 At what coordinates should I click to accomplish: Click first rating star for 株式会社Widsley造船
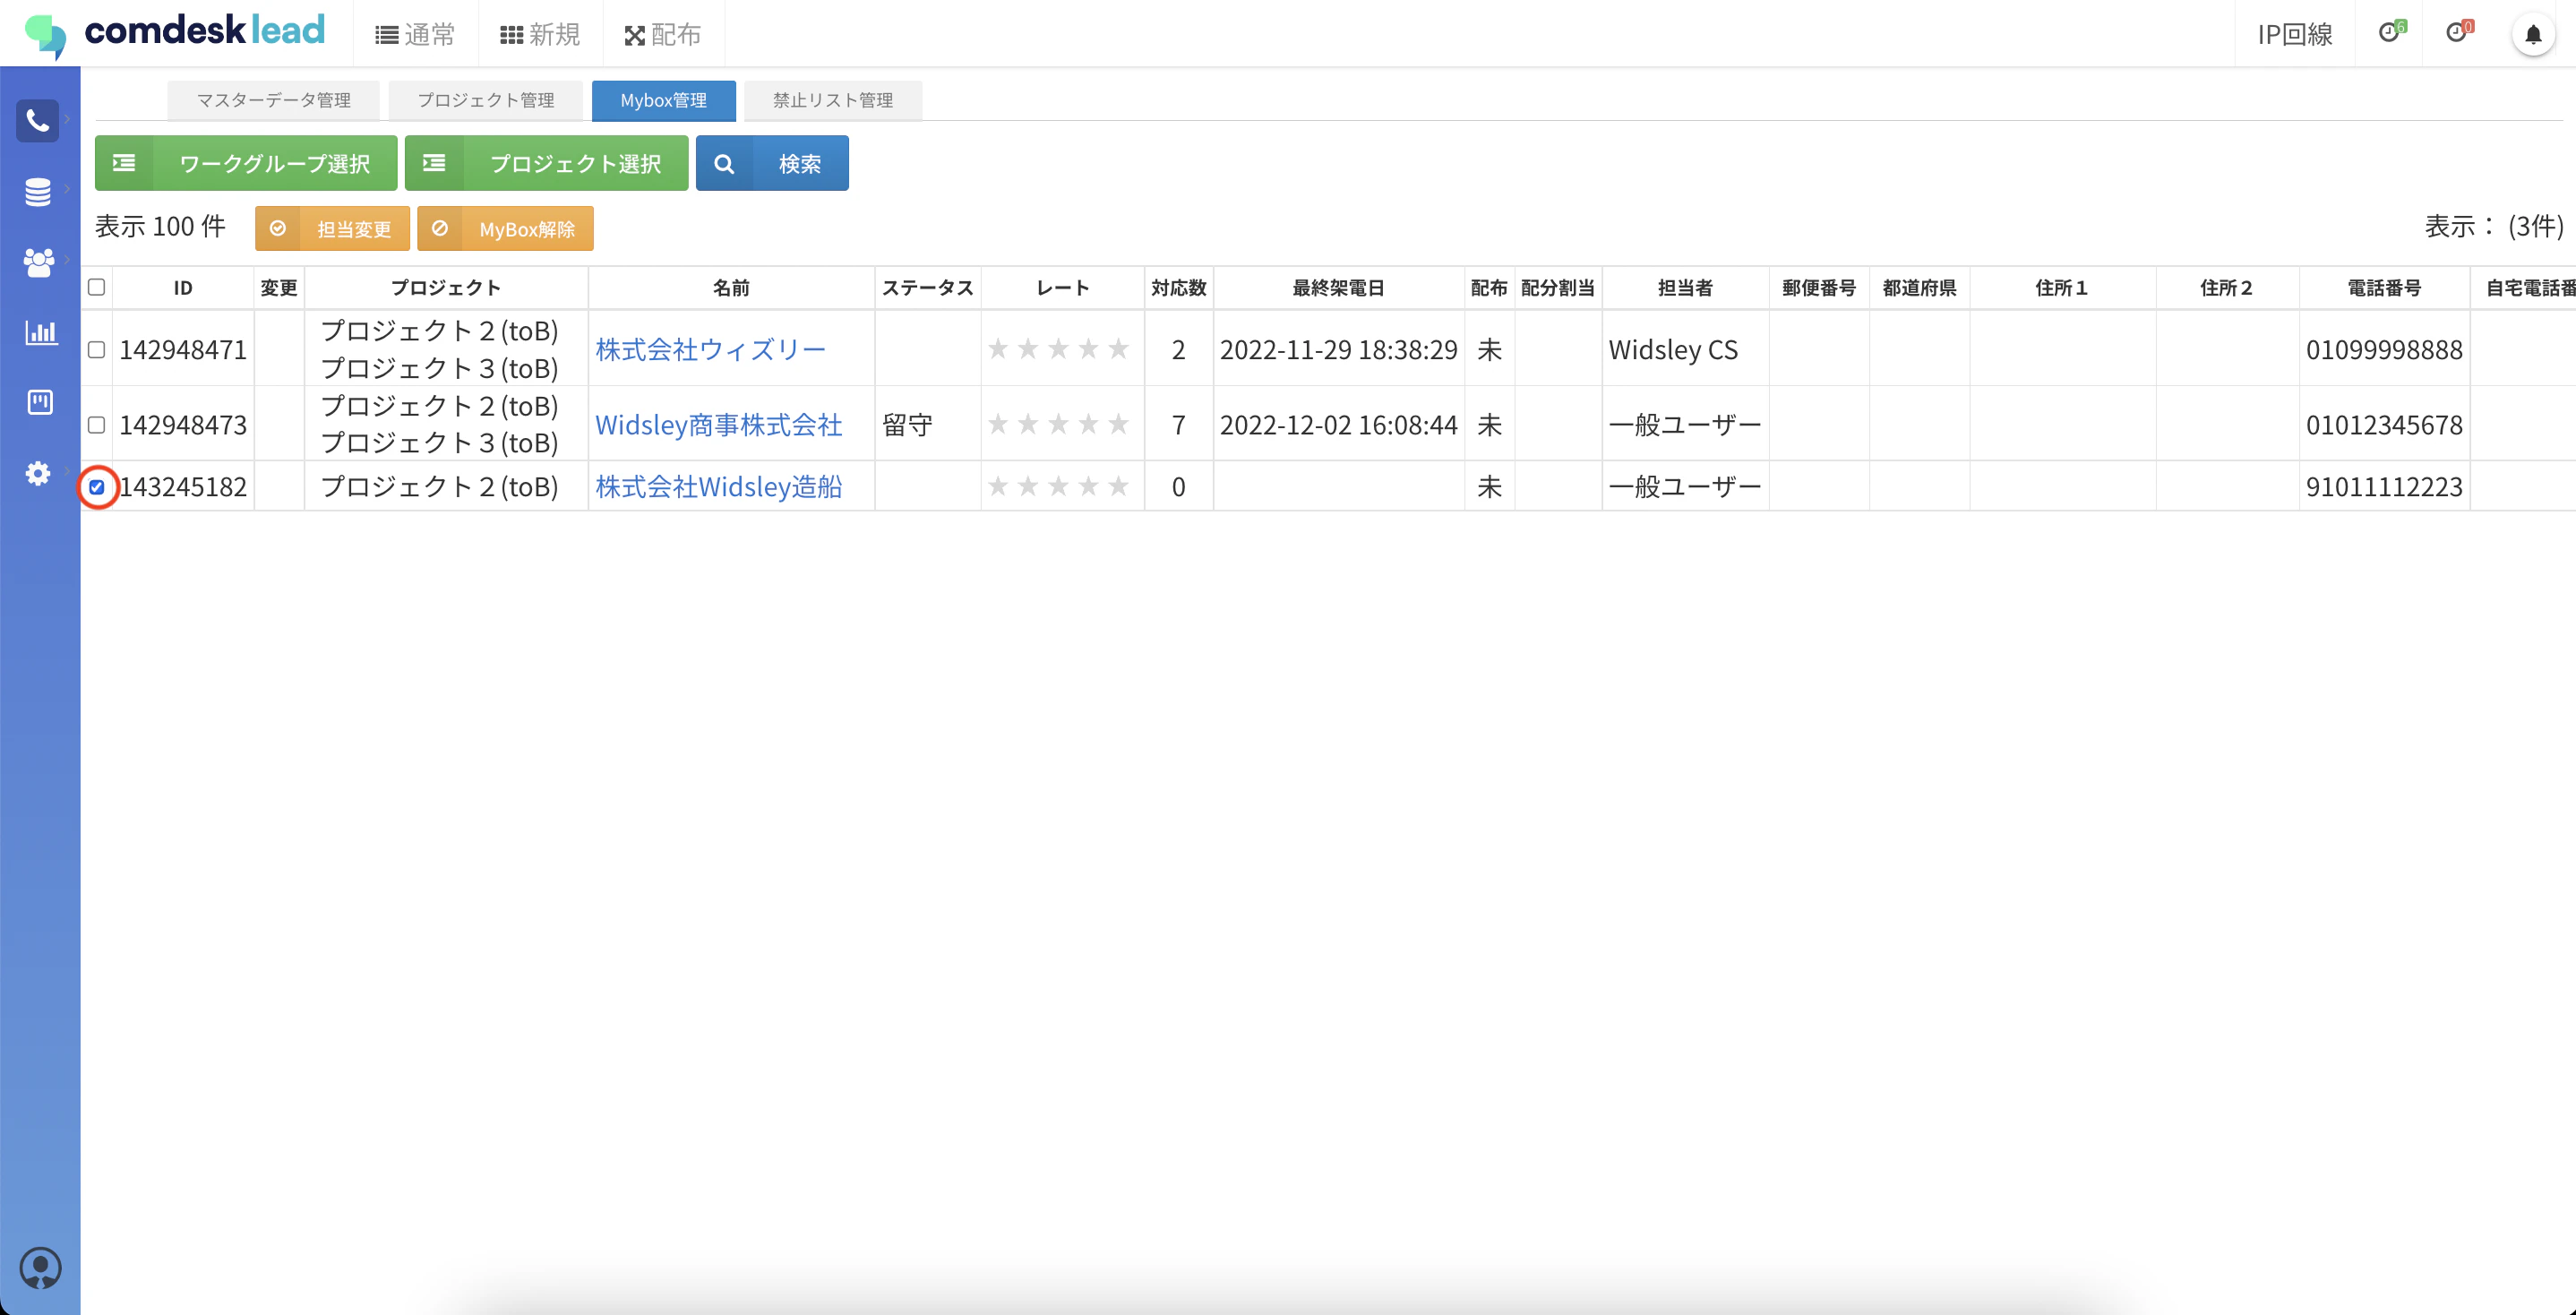pyautogui.click(x=998, y=486)
